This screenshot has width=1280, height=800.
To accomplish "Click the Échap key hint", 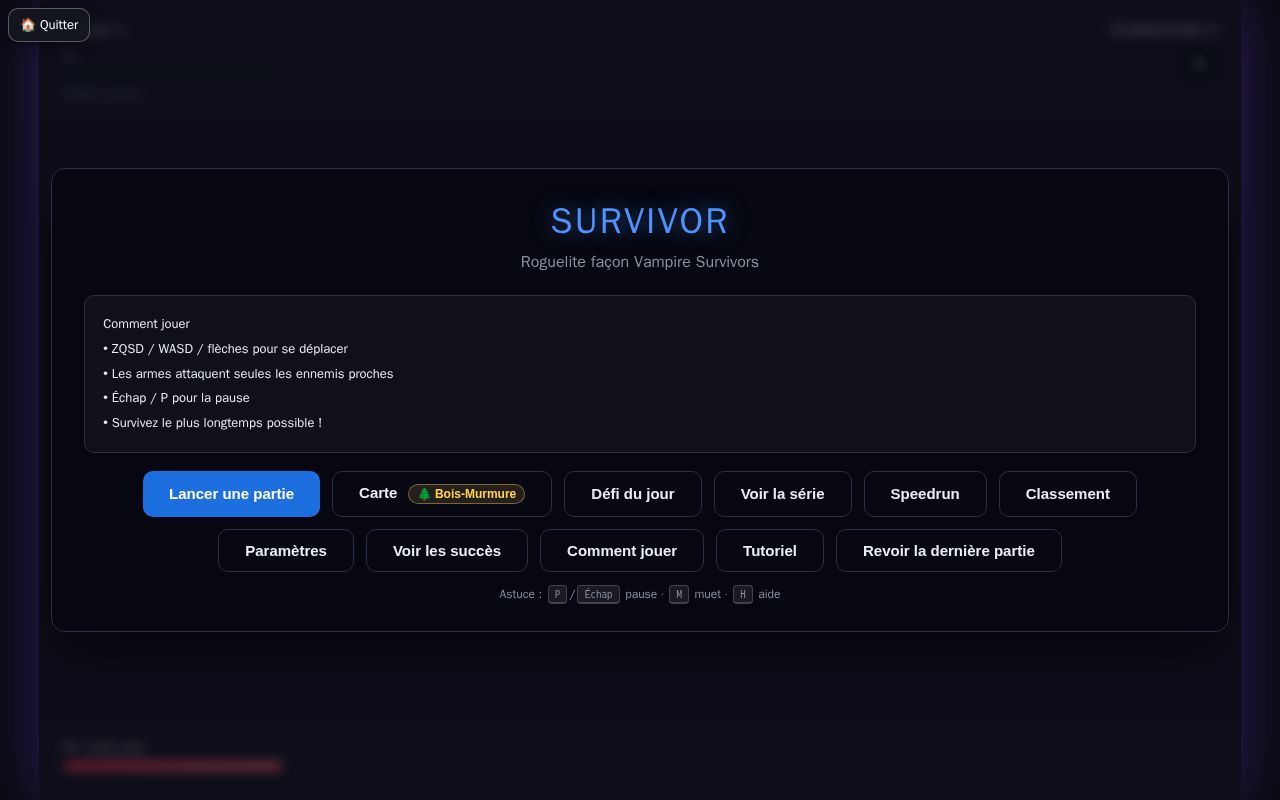I will coord(598,594).
